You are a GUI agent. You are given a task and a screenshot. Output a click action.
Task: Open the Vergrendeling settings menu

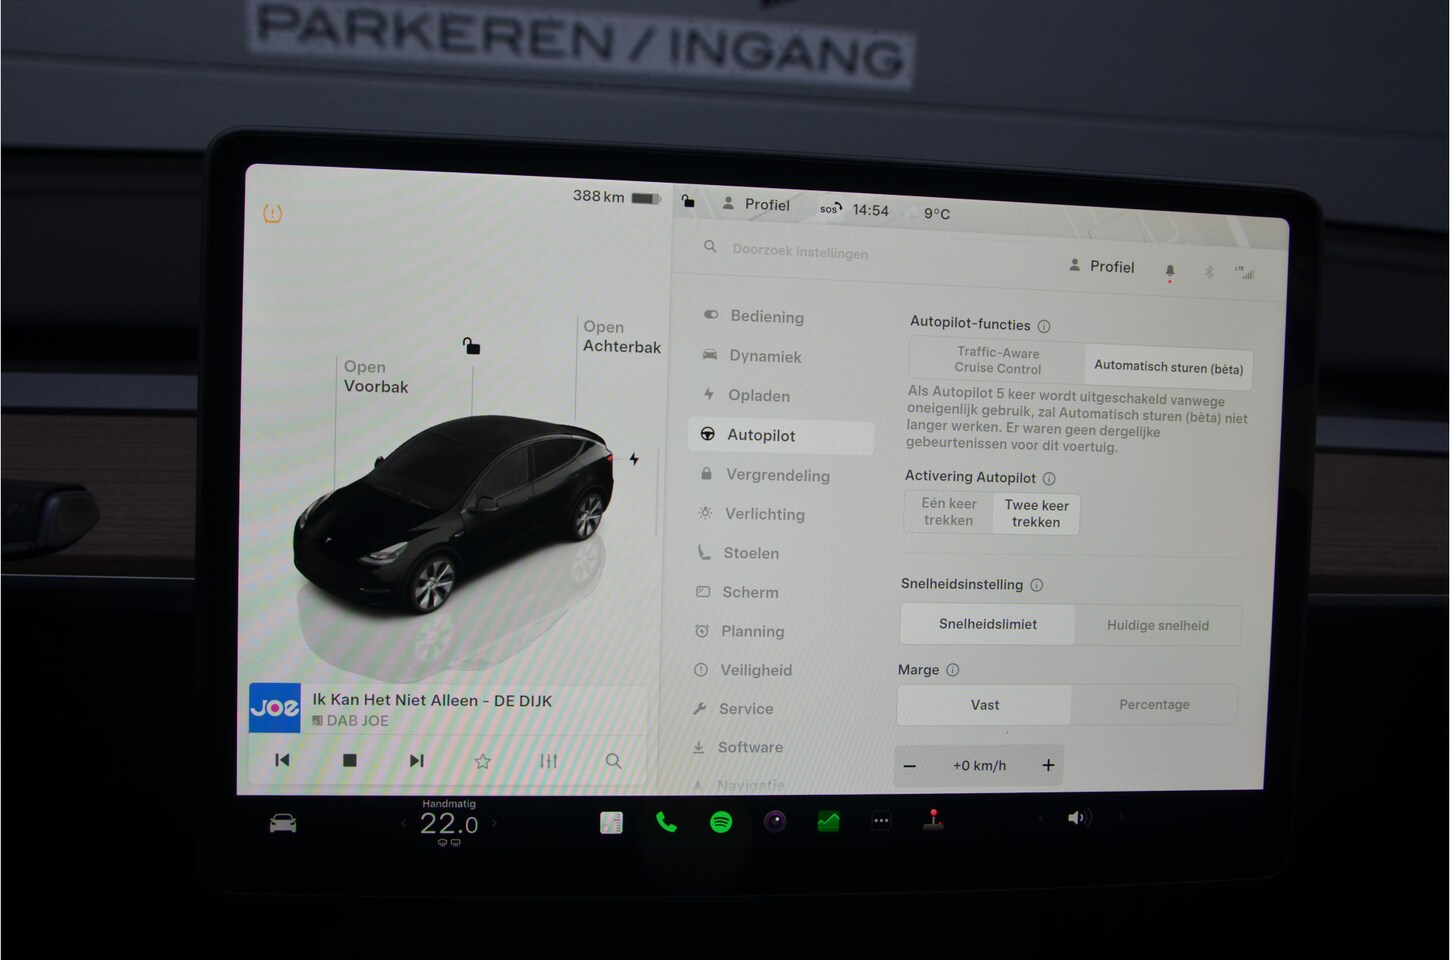click(x=777, y=475)
